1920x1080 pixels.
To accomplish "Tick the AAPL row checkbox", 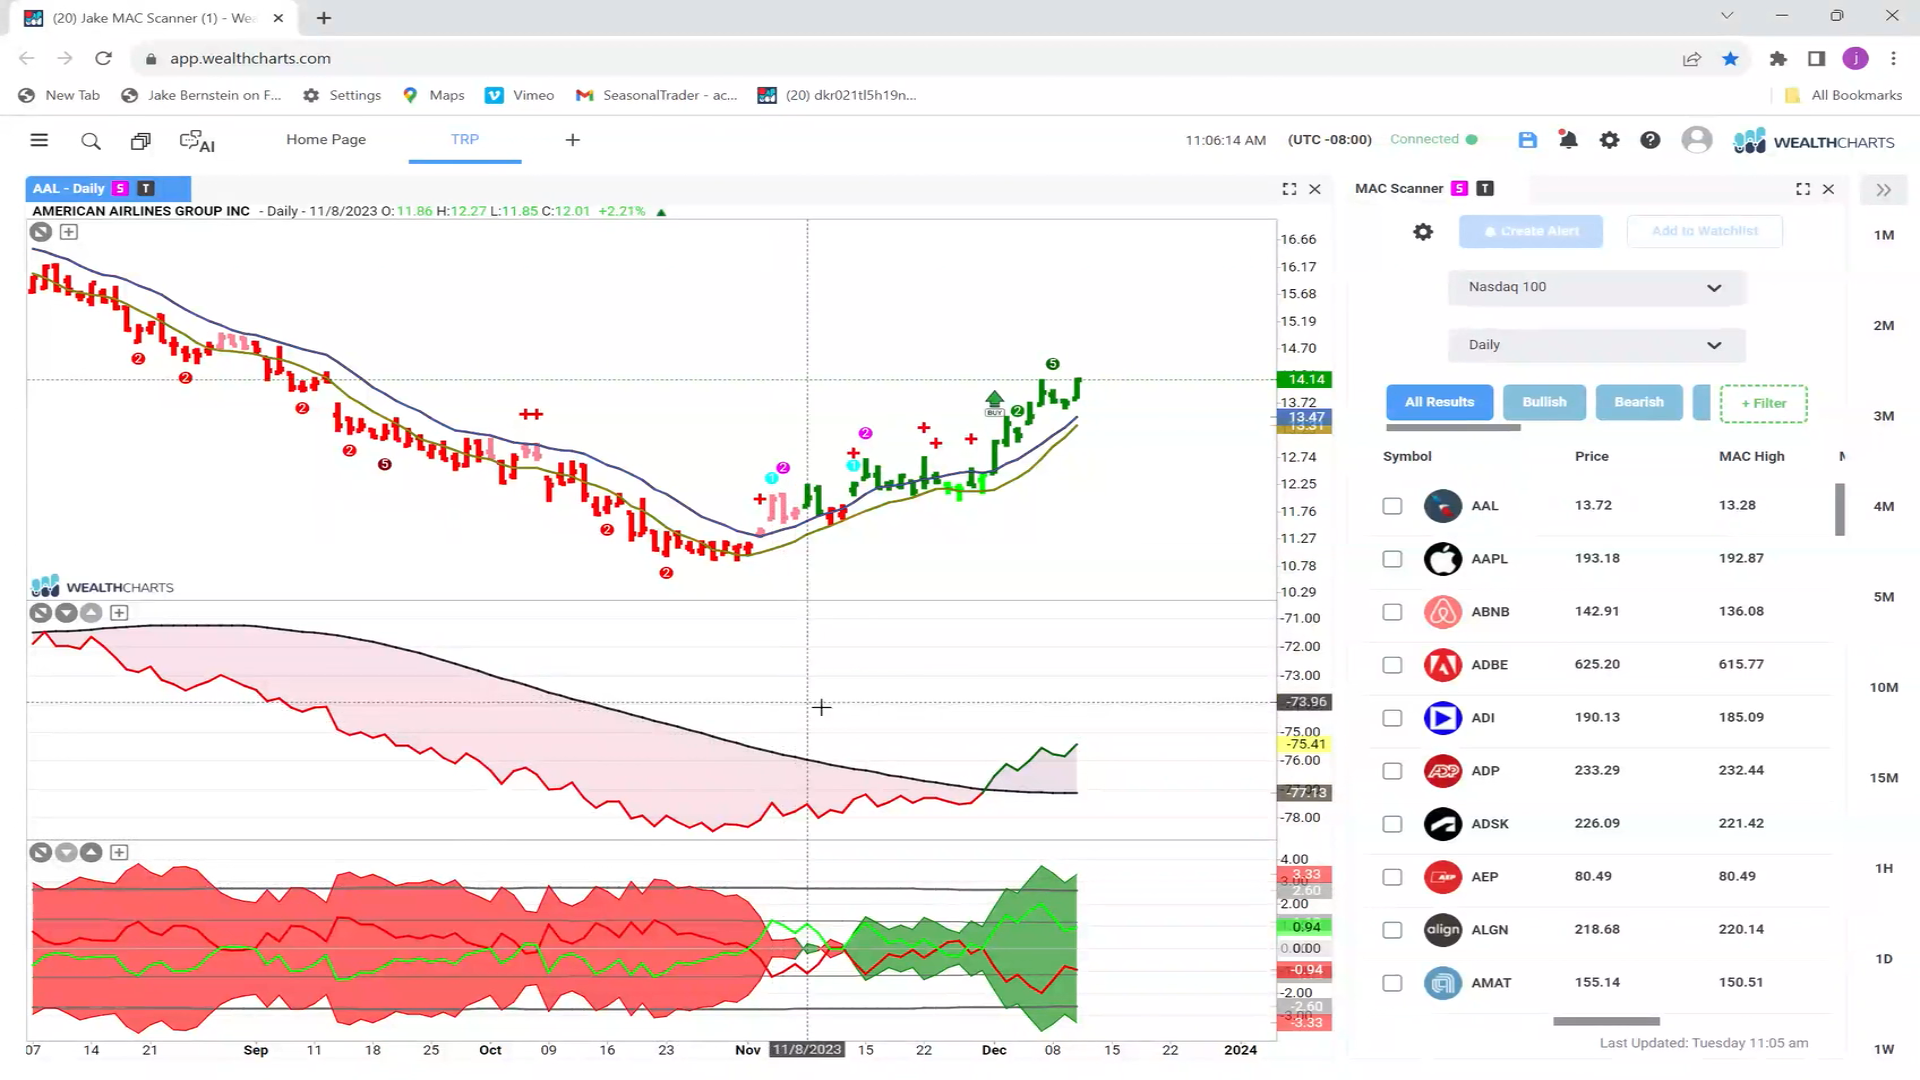I will click(1392, 559).
